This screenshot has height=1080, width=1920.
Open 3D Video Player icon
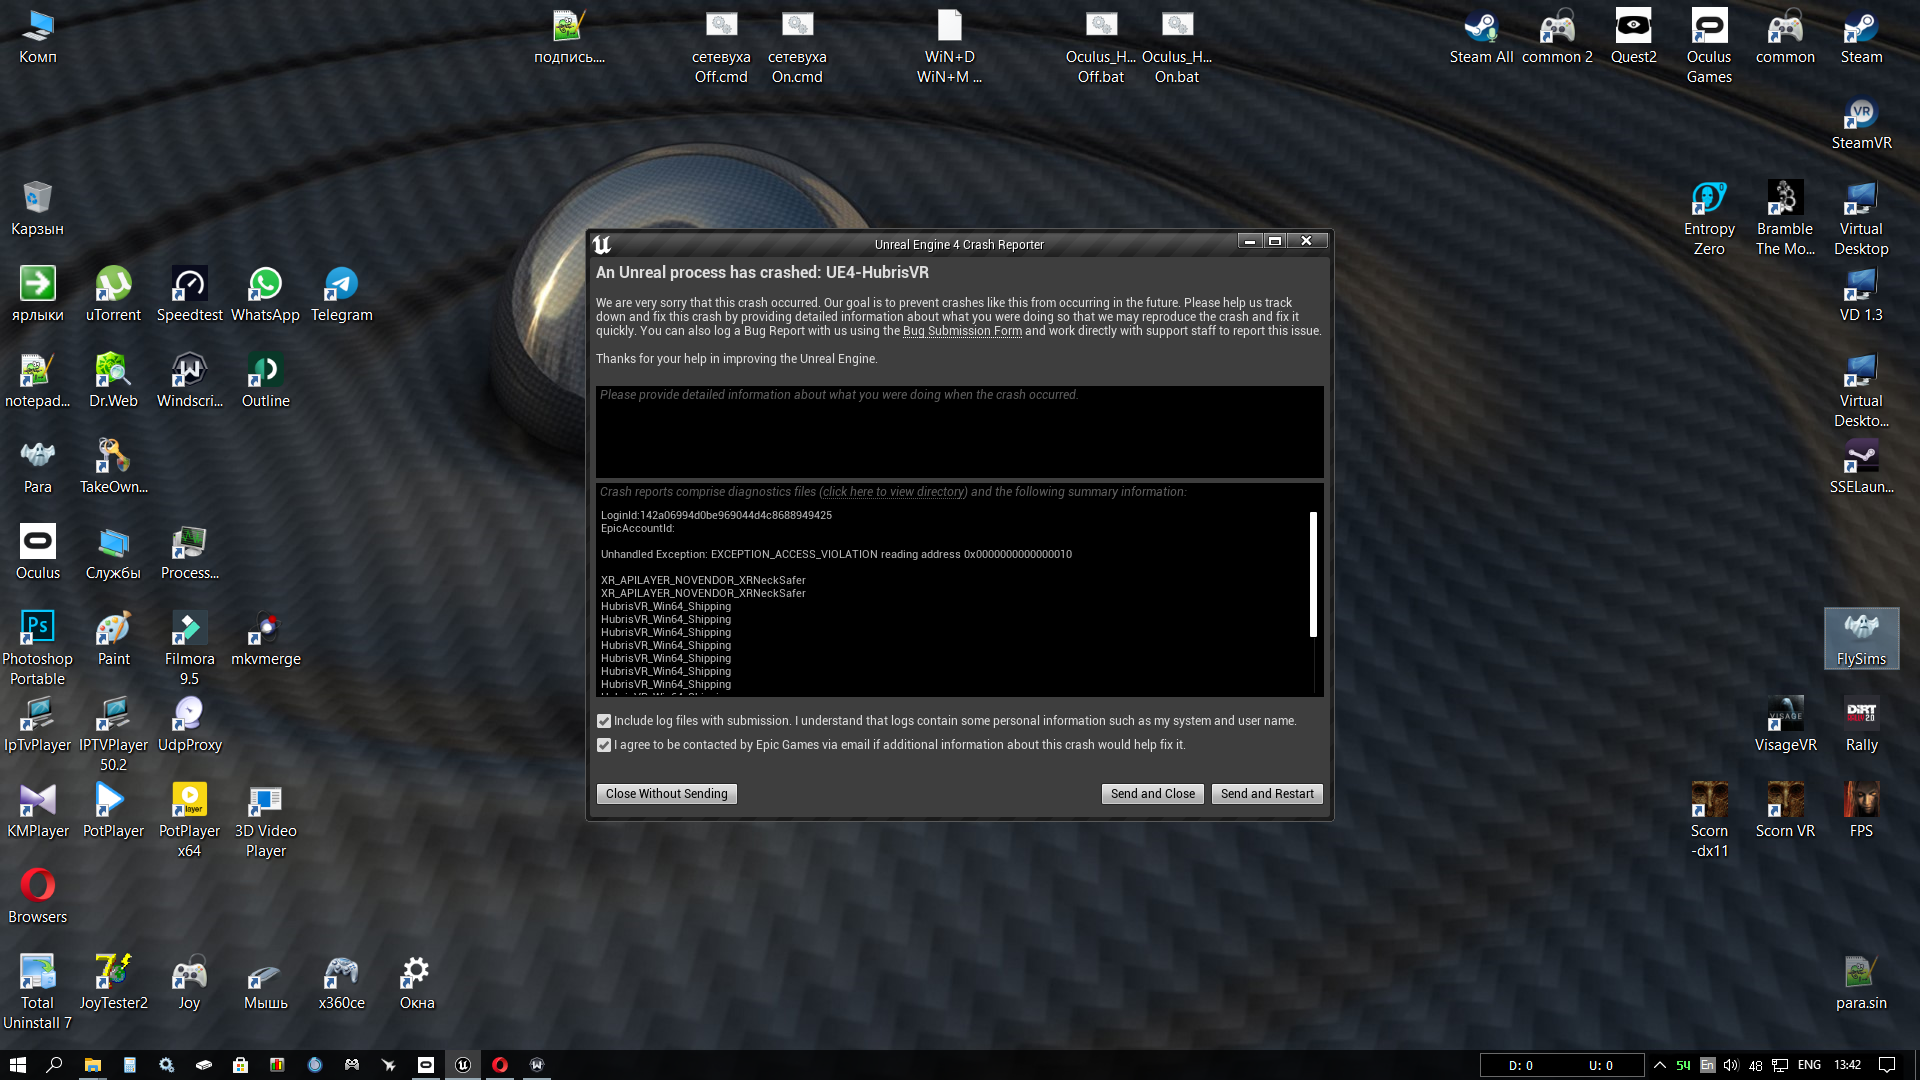tap(265, 820)
